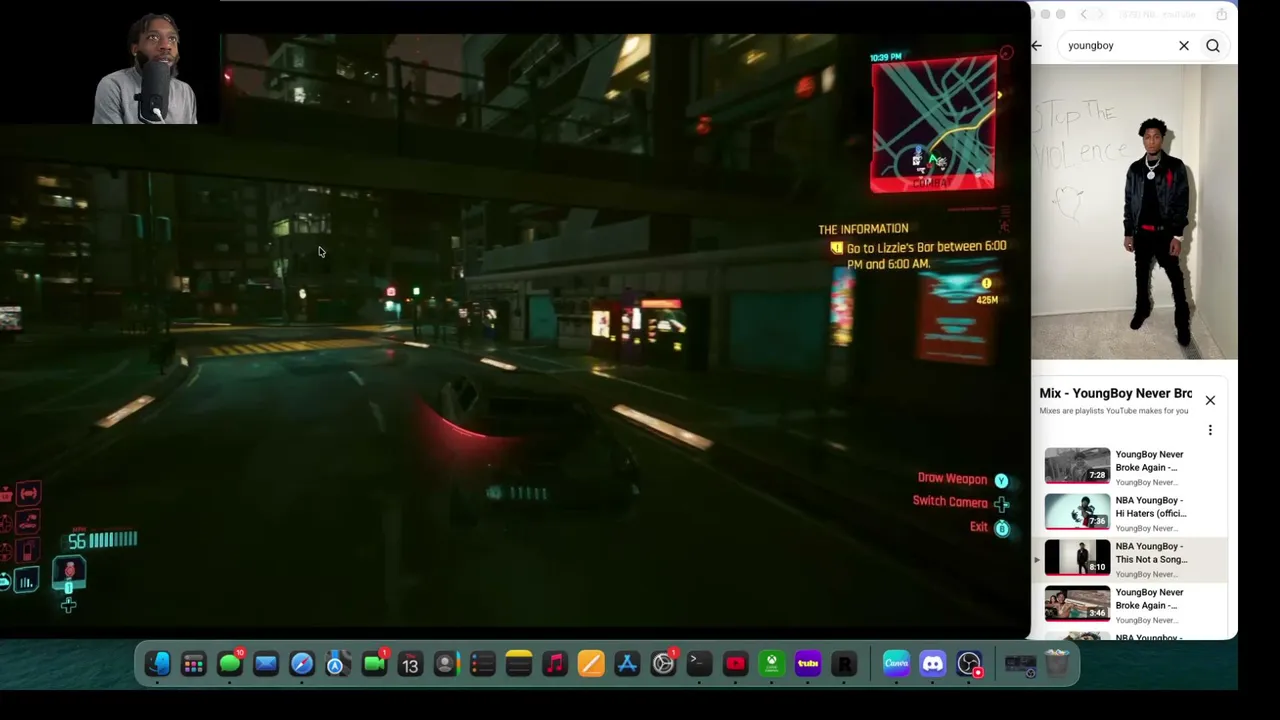The width and height of the screenshot is (1280, 720).
Task: Open the red YouTube dock app
Action: click(735, 663)
